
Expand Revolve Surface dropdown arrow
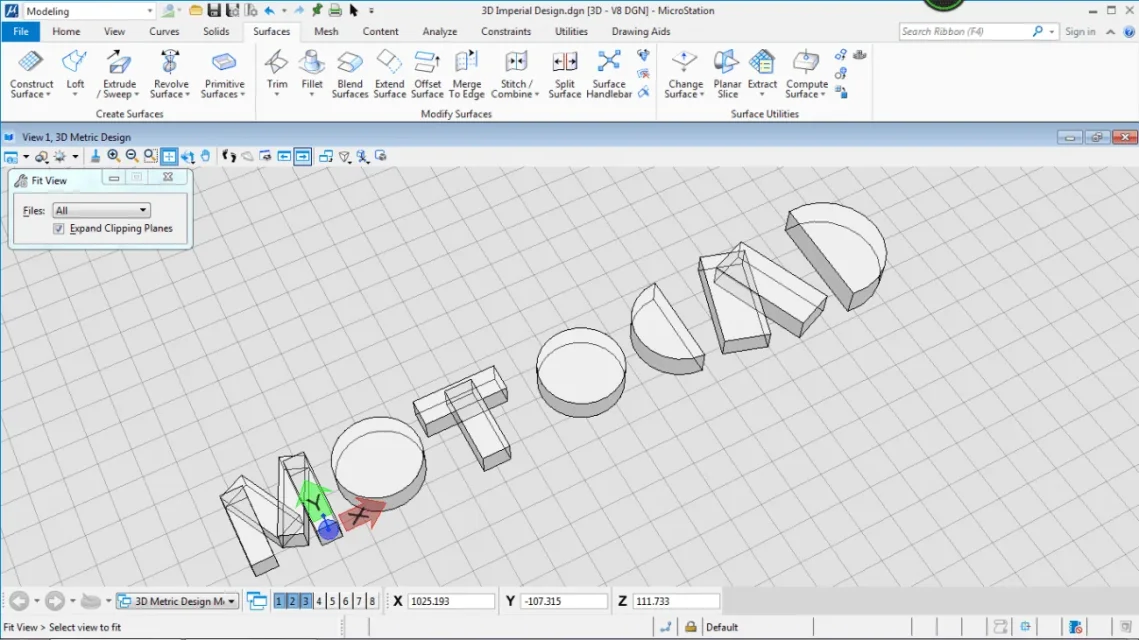pyautogui.click(x=187, y=95)
